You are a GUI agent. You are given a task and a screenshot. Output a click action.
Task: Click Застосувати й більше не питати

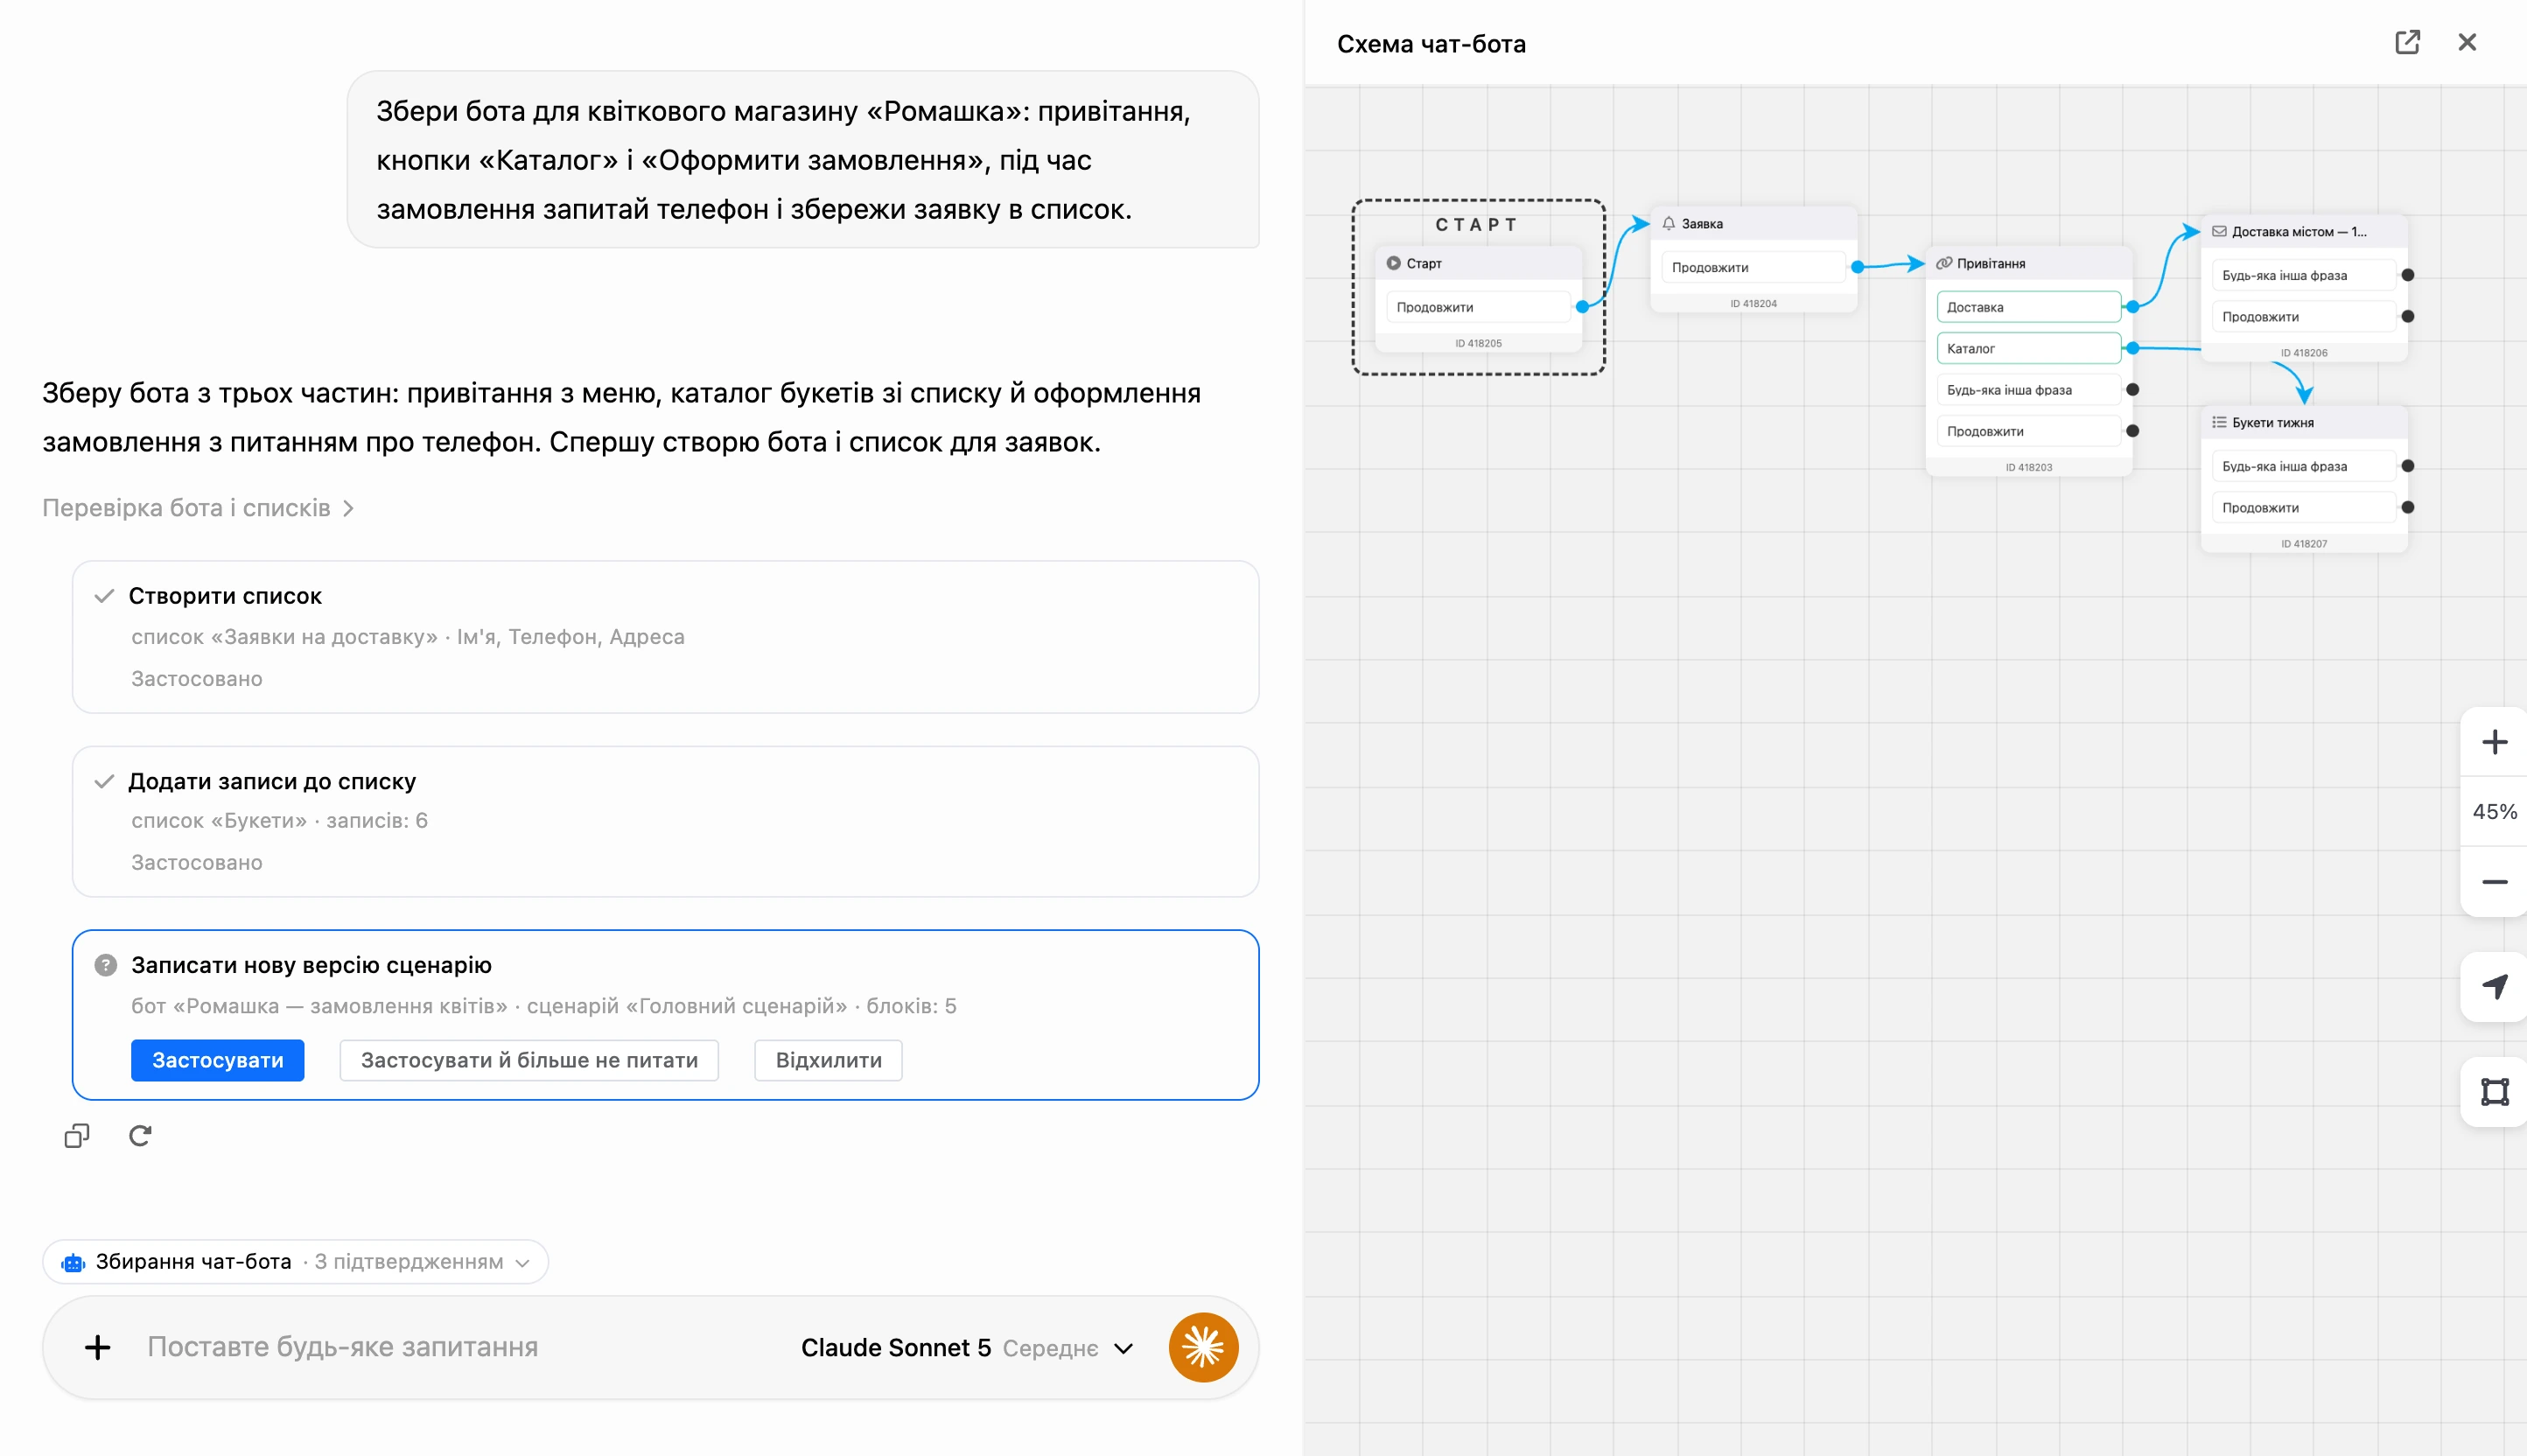click(x=529, y=1060)
